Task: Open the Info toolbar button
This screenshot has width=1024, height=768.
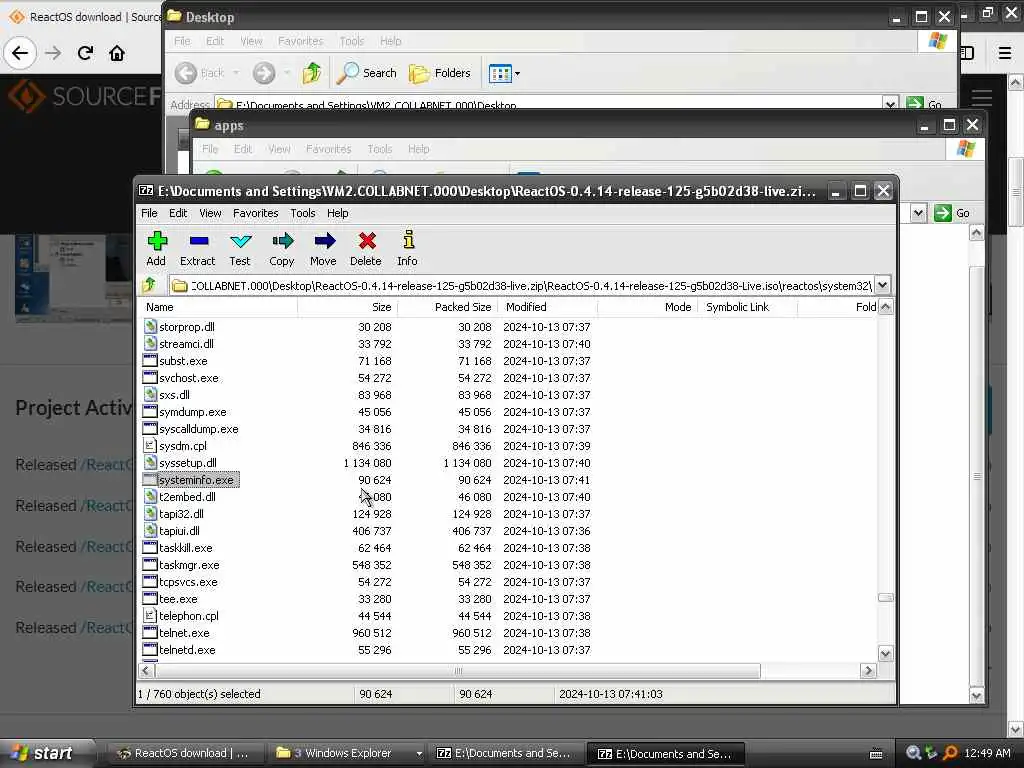Action: (407, 249)
